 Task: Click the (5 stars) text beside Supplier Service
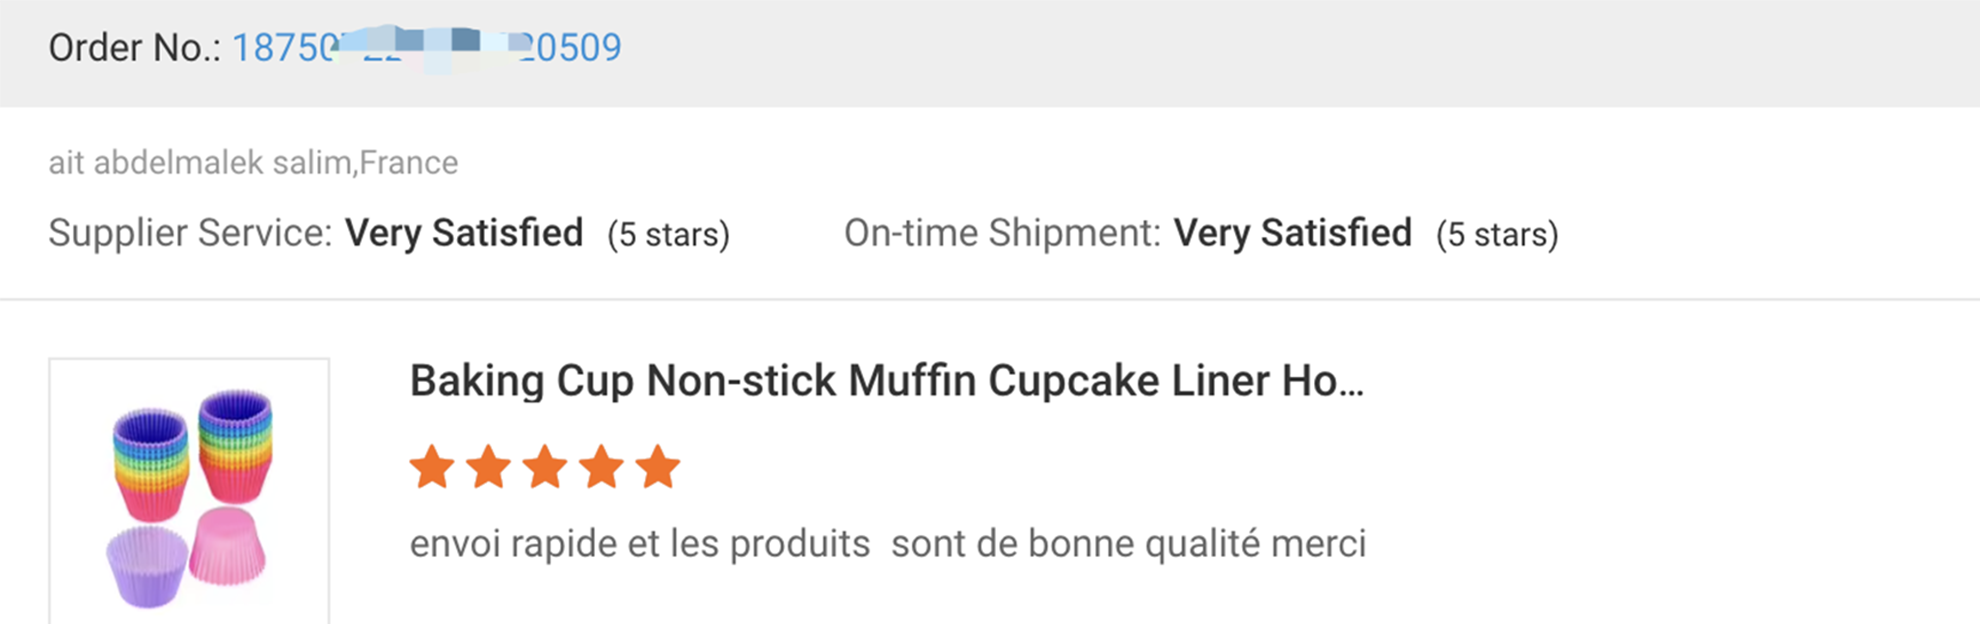pyautogui.click(x=668, y=235)
